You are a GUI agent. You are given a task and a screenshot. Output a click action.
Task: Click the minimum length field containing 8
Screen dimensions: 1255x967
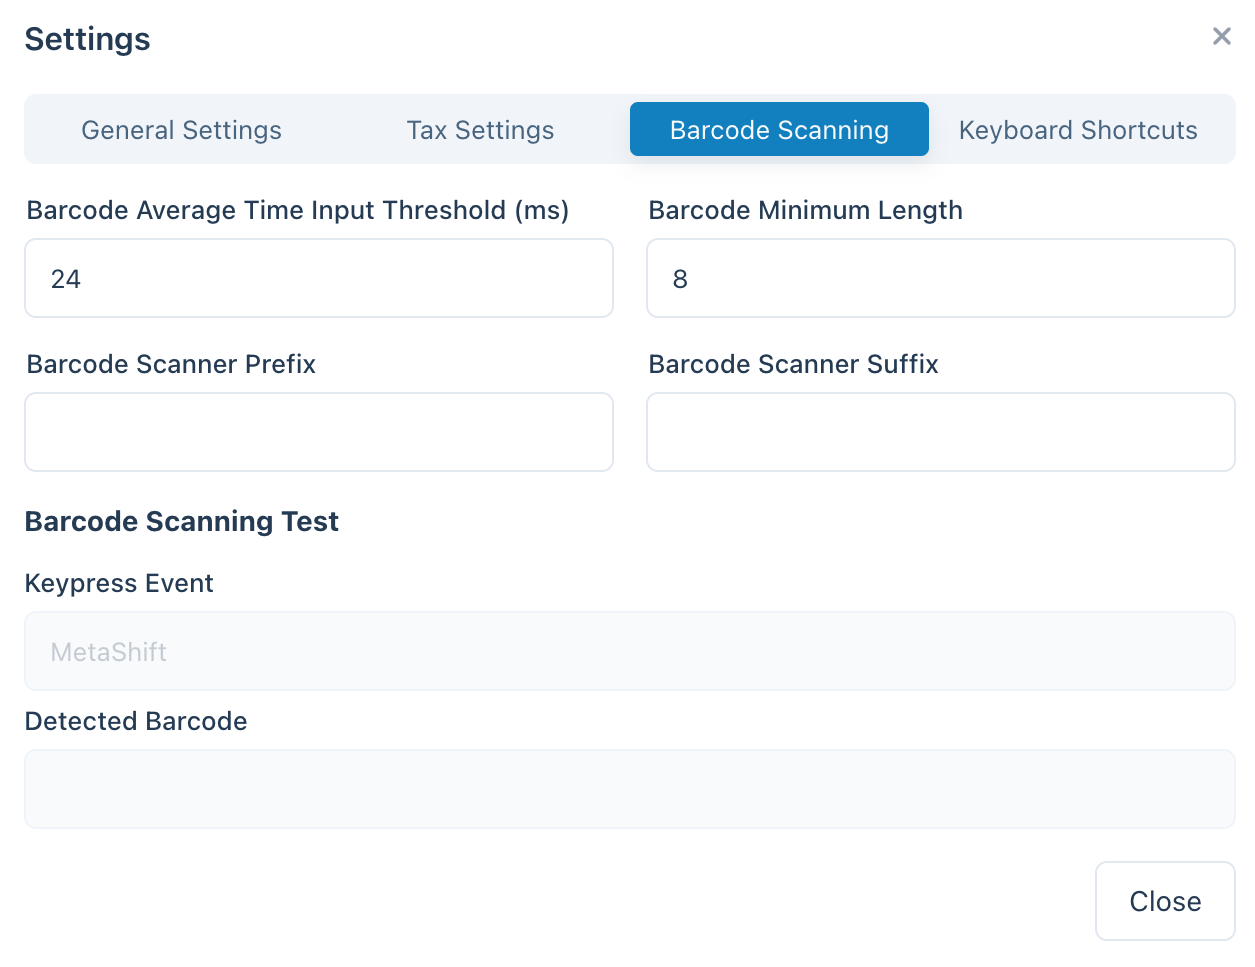coord(941,278)
